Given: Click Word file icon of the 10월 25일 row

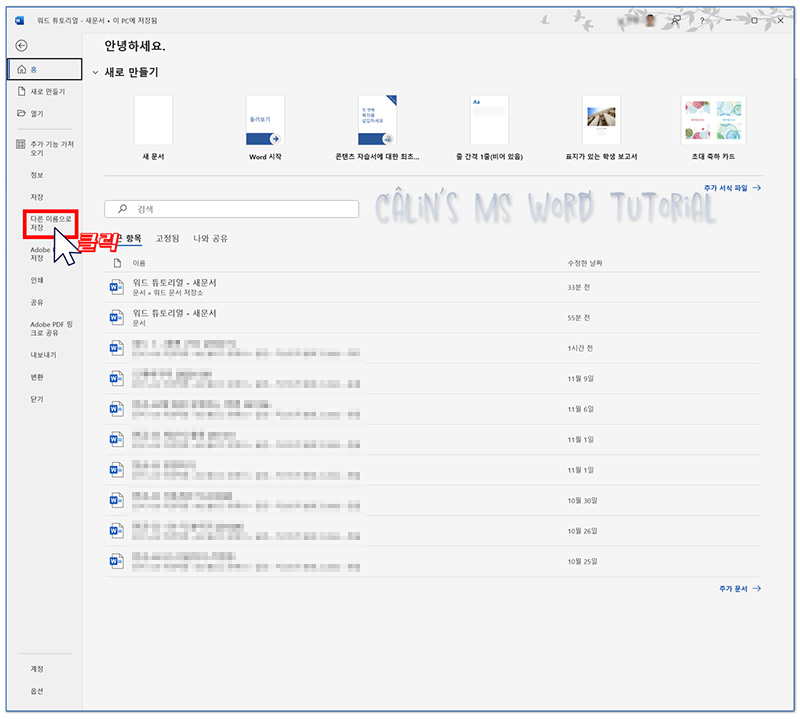Looking at the screenshot, I should pyautogui.click(x=117, y=561).
